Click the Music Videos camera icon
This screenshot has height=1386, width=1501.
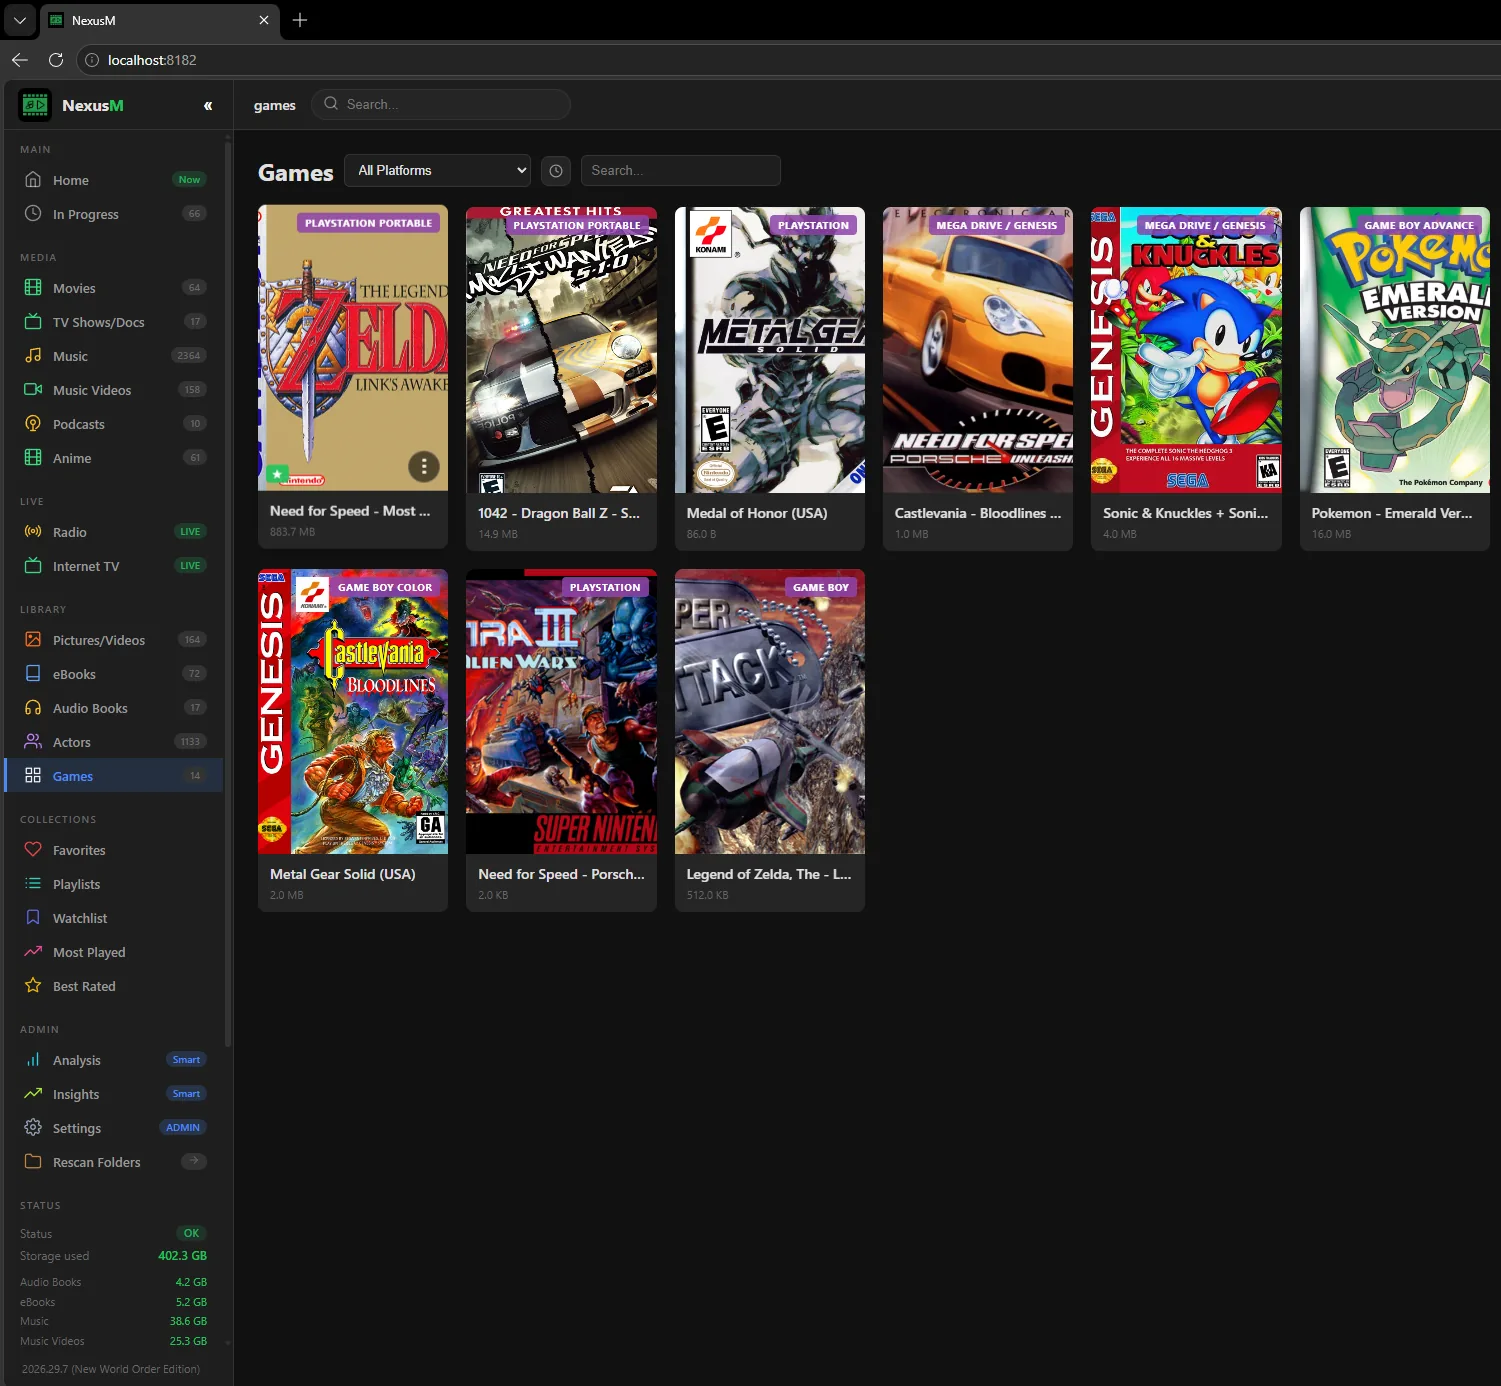coord(33,390)
